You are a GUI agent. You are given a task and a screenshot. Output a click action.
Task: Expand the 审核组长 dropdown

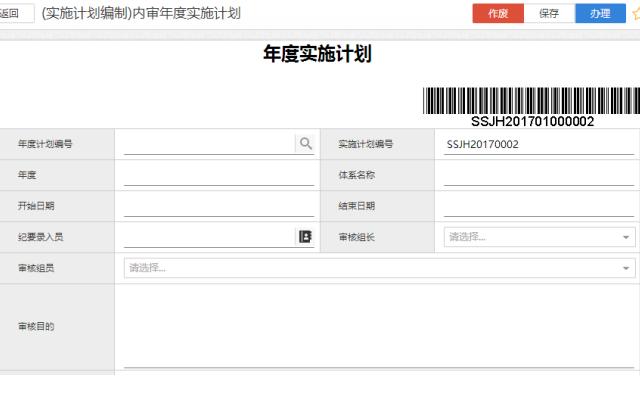(x=626, y=237)
